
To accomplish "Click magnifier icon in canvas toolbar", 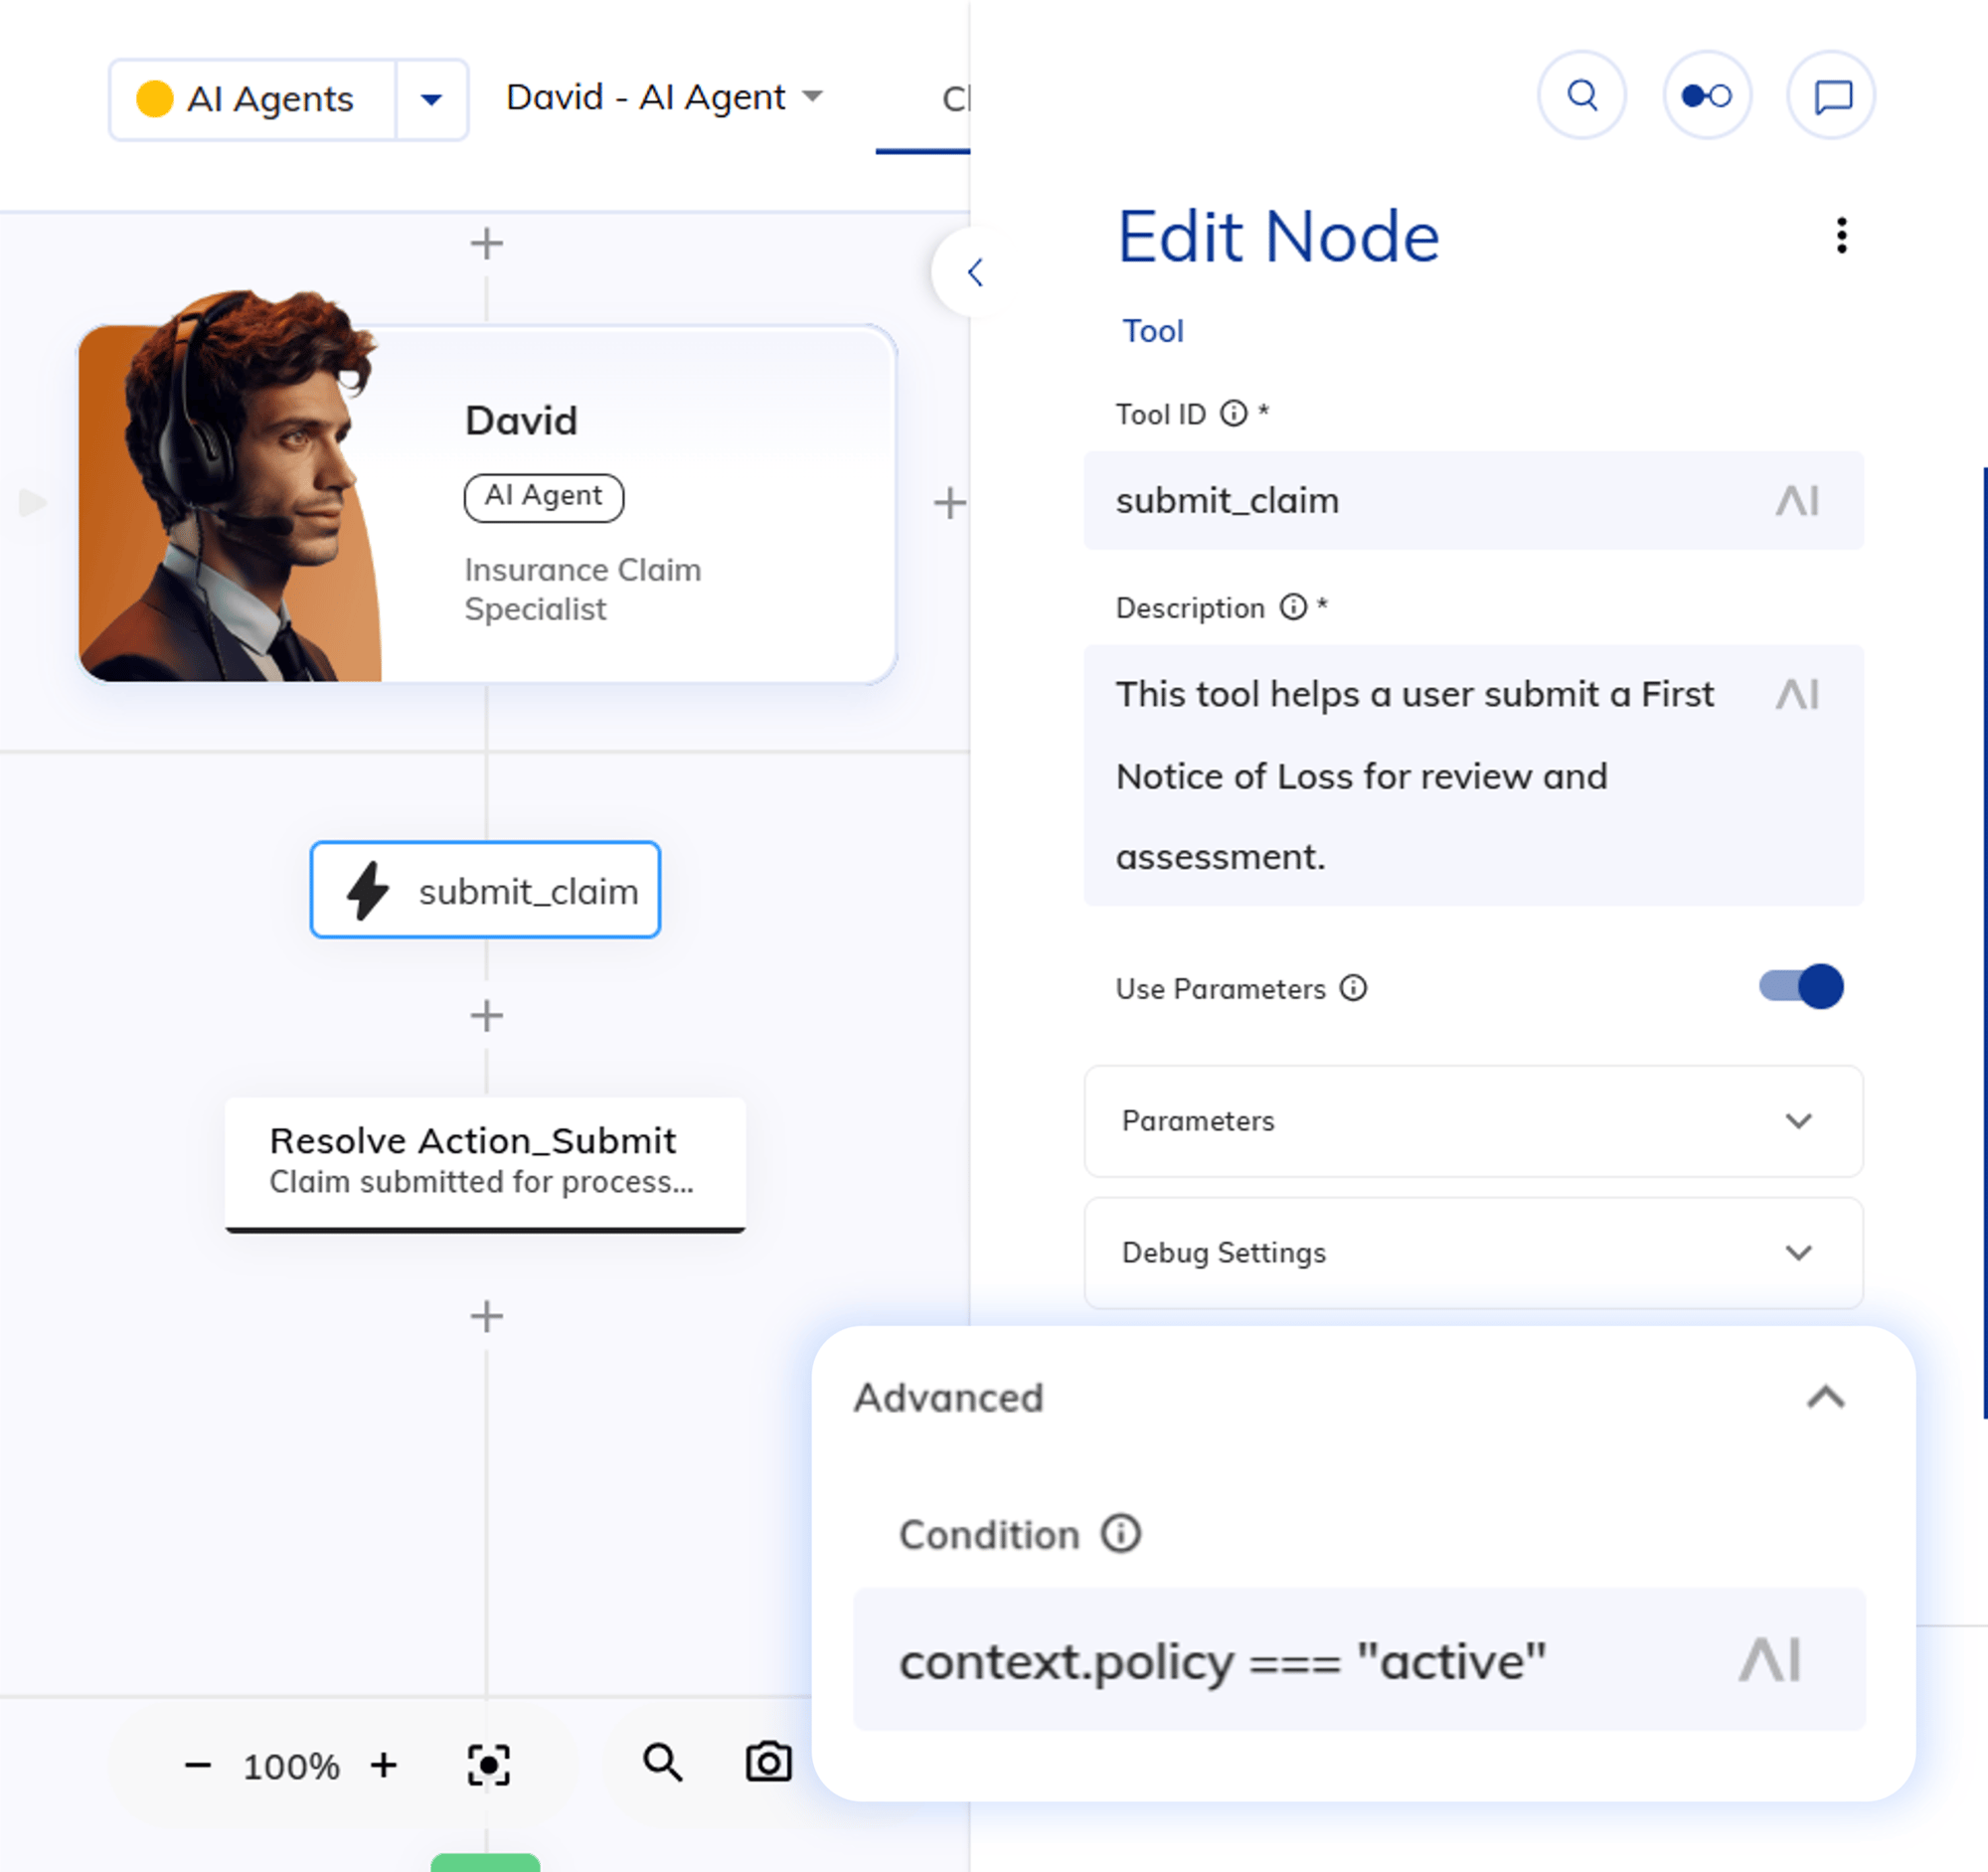I will pyautogui.click(x=662, y=1763).
